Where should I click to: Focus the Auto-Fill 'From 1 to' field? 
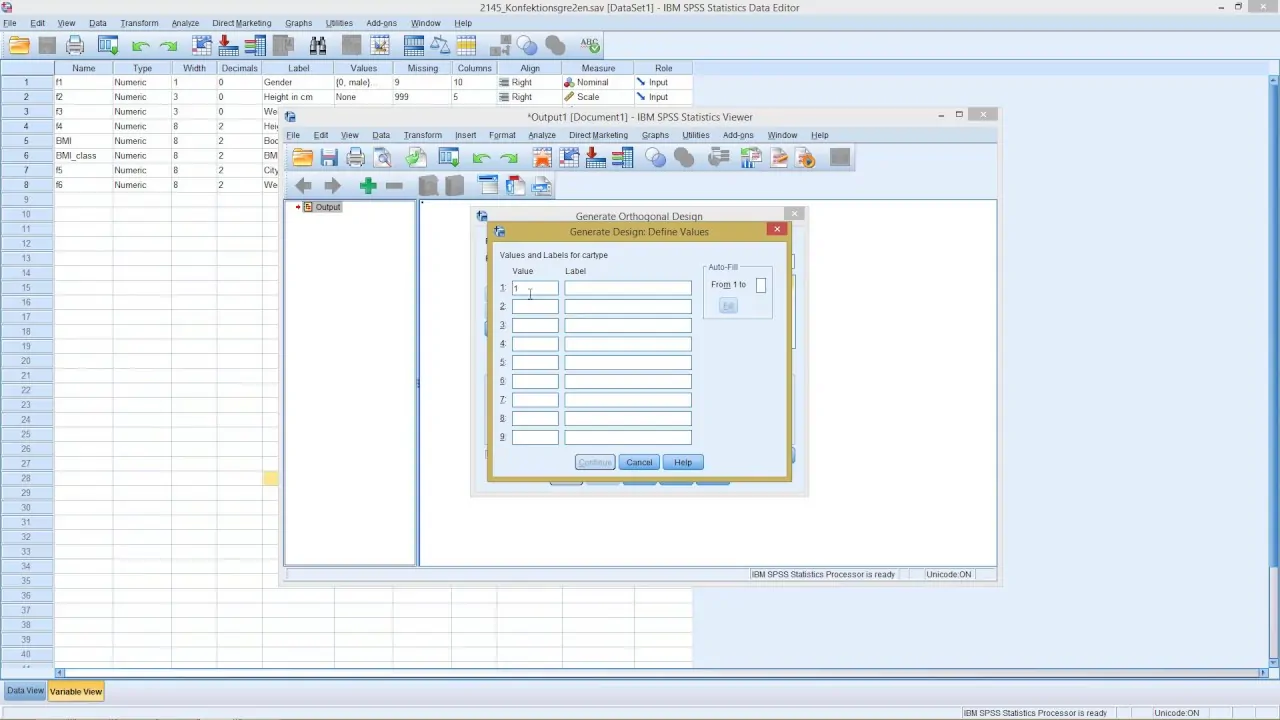761,285
